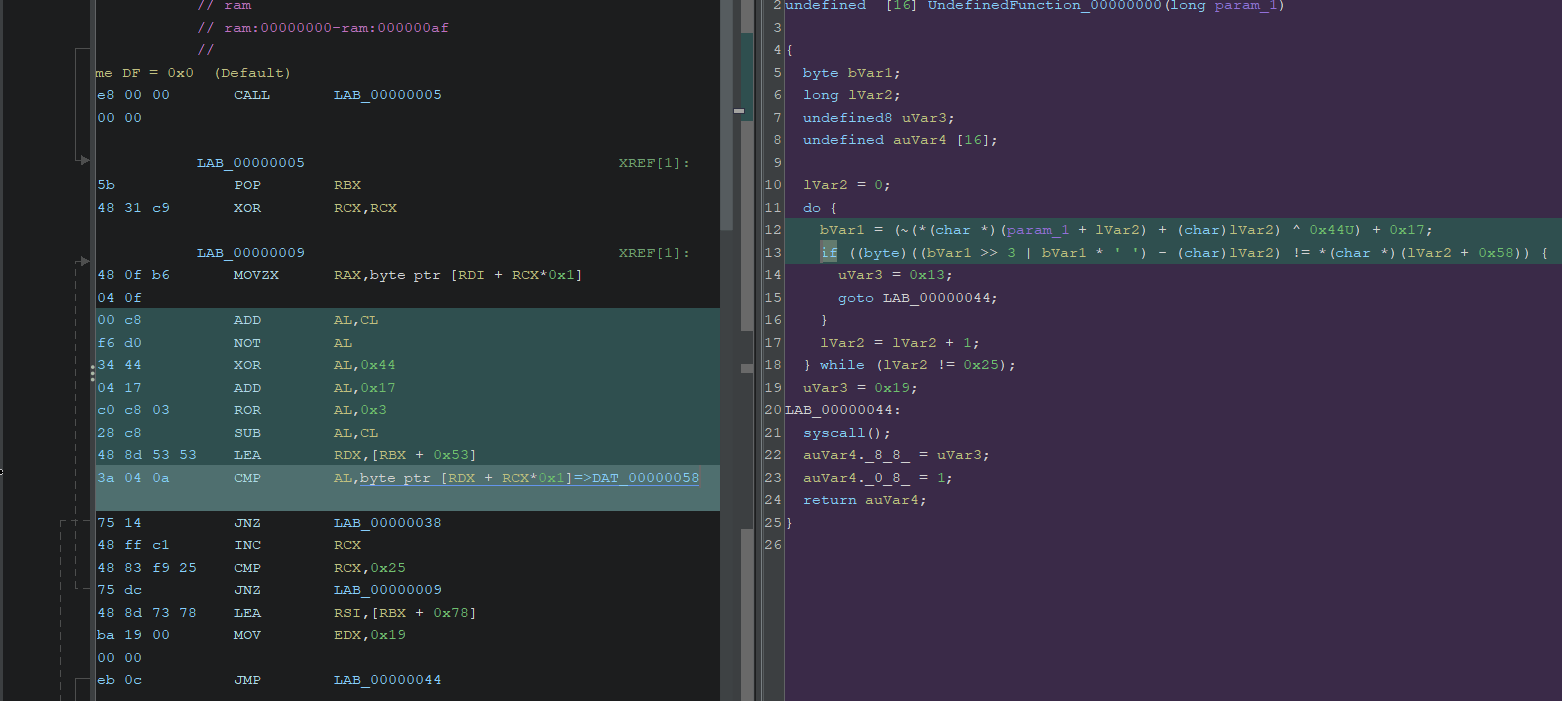The image size is (1562, 701).
Task: Select the EDX,0x19 operand
Action: 369,635
